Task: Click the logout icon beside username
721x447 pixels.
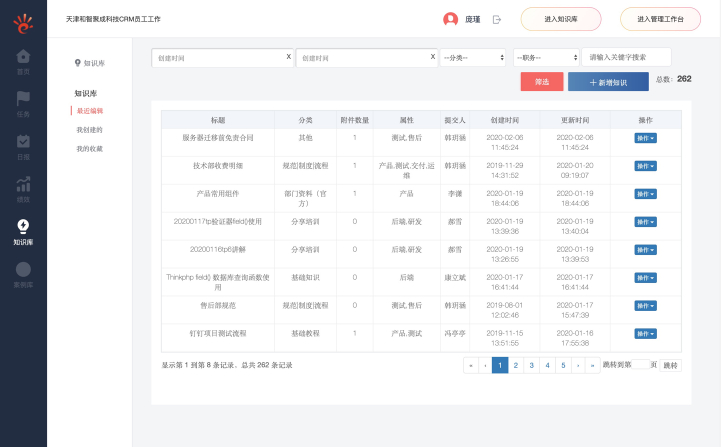Action: tap(497, 19)
